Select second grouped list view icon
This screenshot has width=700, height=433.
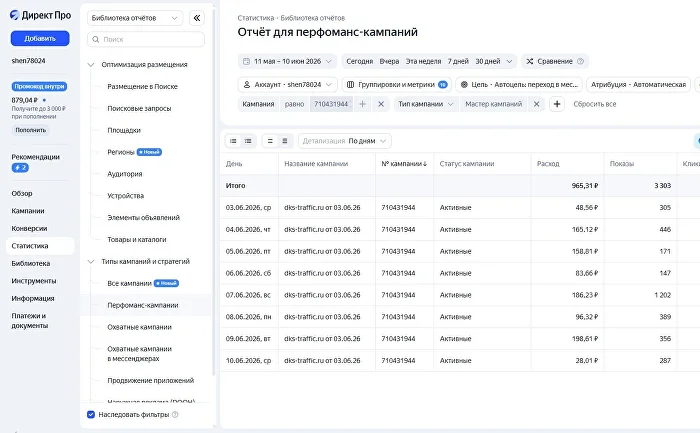[x=248, y=141]
